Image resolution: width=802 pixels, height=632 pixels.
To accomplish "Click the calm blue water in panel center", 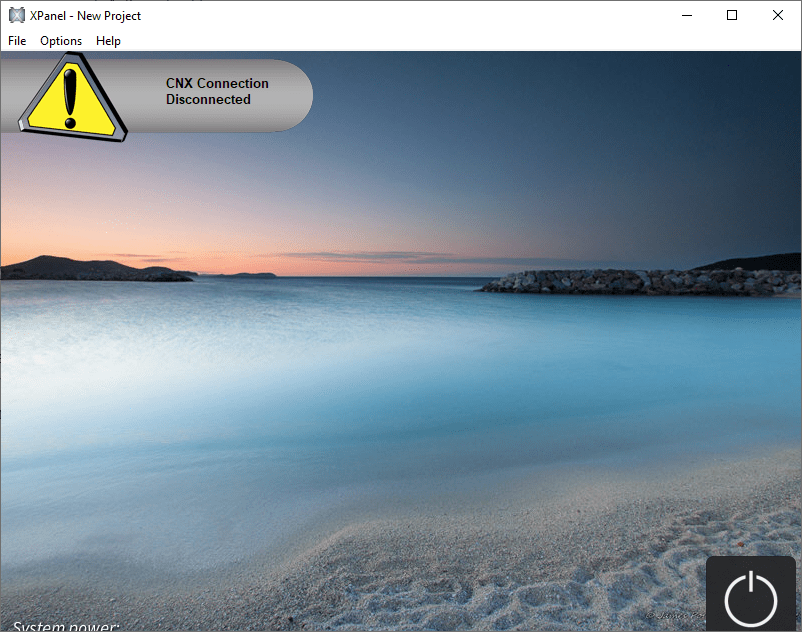I will tap(400, 380).
